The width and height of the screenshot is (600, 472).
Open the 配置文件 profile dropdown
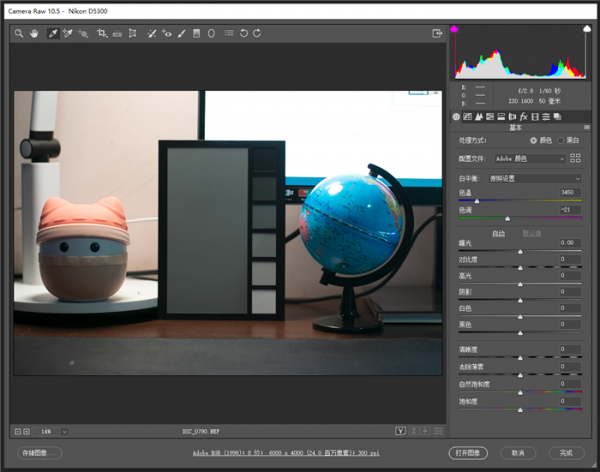(531, 158)
